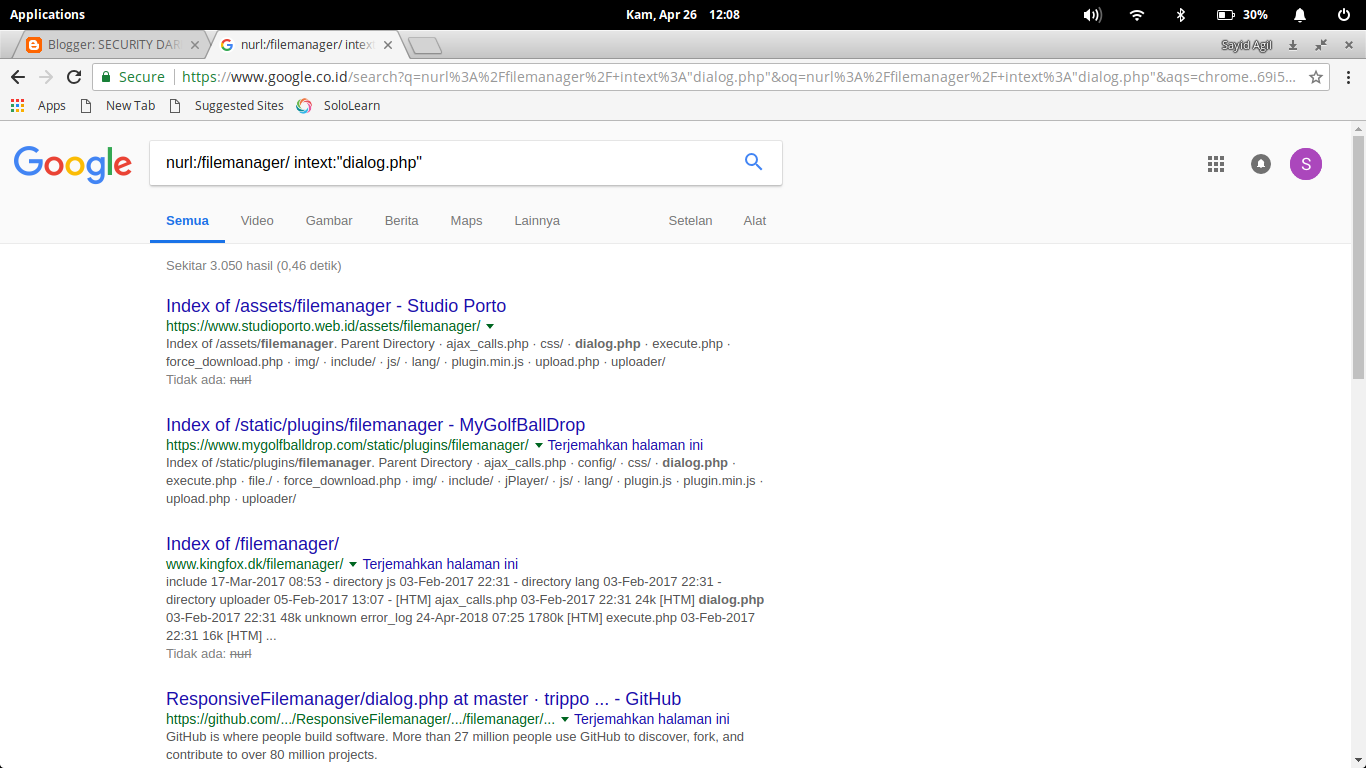The image size is (1366, 768).
Task: Open the Google apps grid icon
Action: click(1216, 164)
